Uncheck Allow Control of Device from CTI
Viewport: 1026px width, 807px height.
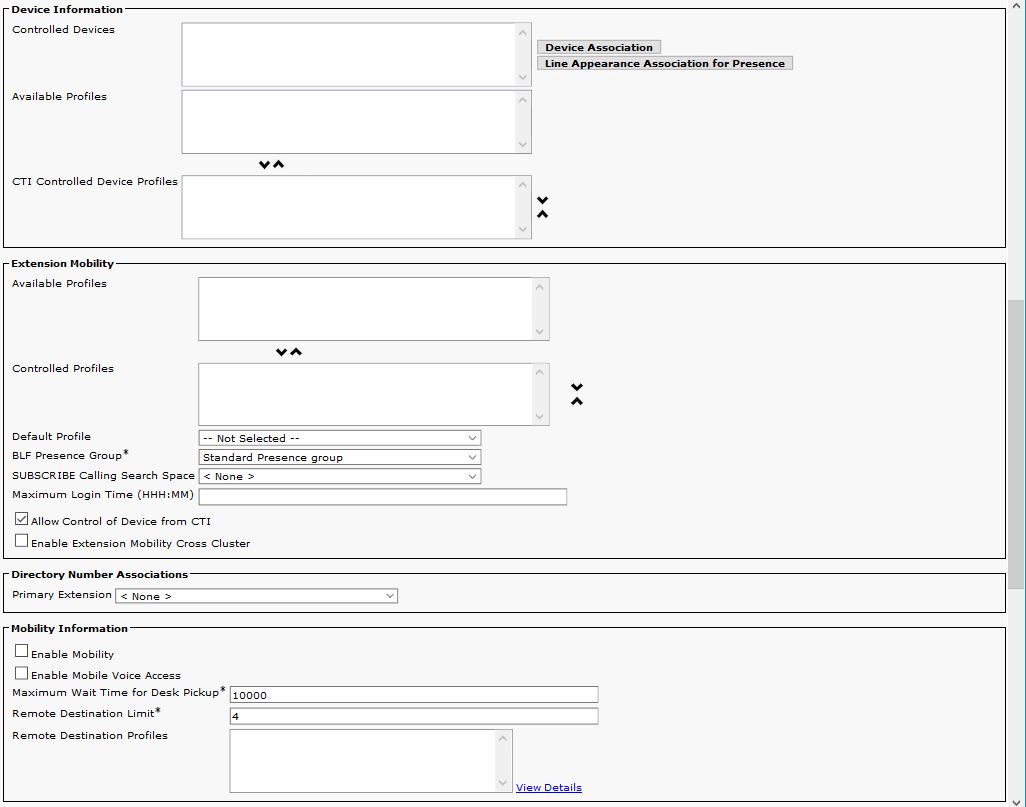click(x=22, y=520)
